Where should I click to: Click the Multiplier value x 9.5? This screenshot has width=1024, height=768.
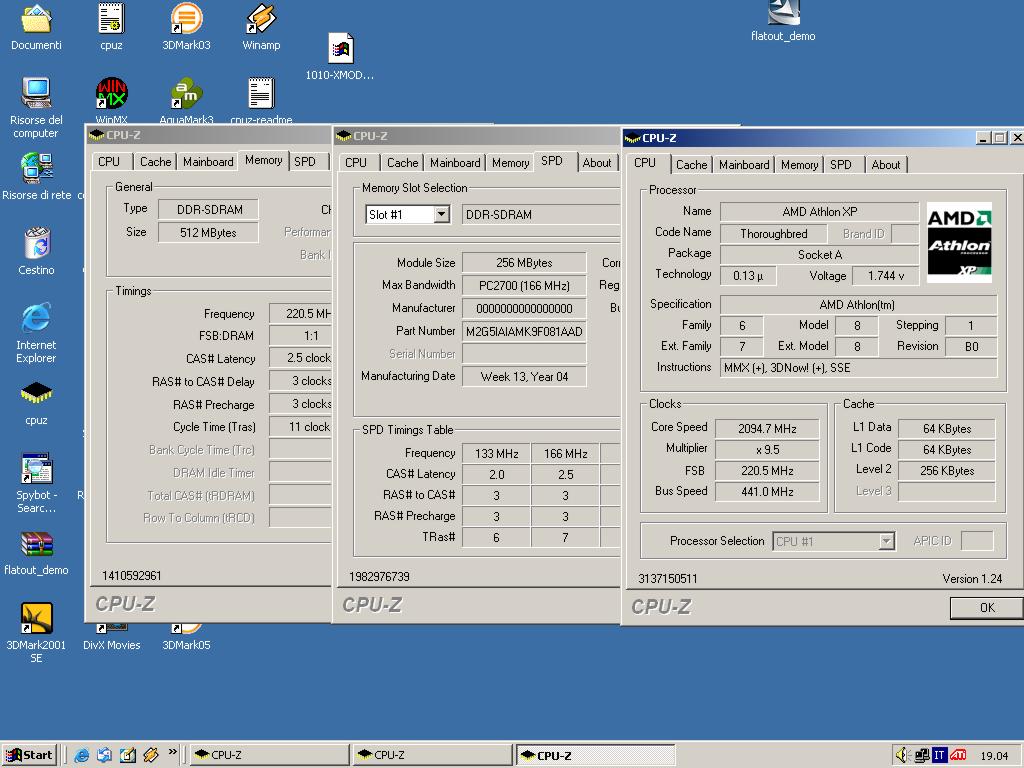[767, 449]
